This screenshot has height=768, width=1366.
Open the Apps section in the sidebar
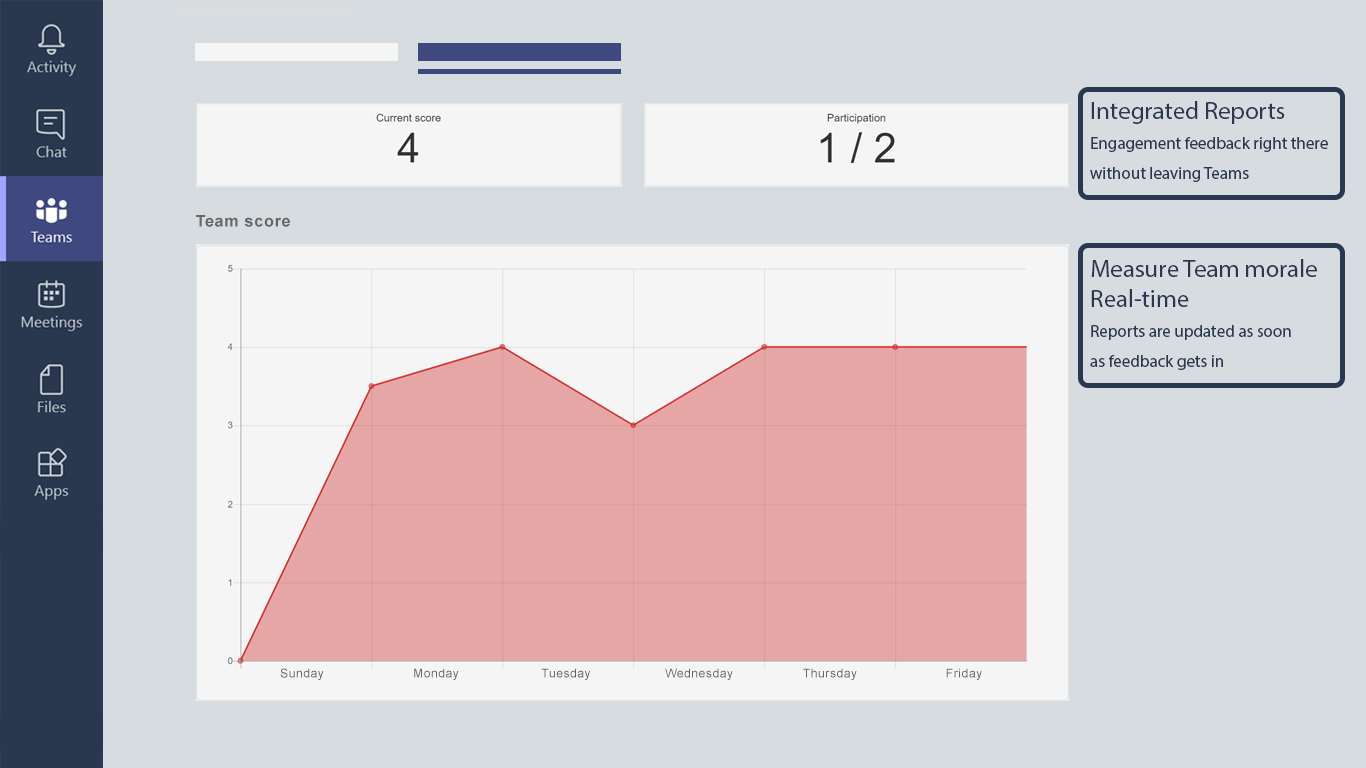[51, 473]
